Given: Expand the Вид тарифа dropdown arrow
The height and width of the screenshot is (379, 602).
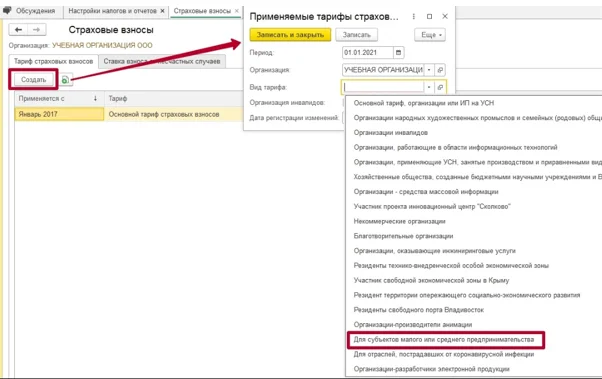Looking at the screenshot, I should pyautogui.click(x=429, y=87).
